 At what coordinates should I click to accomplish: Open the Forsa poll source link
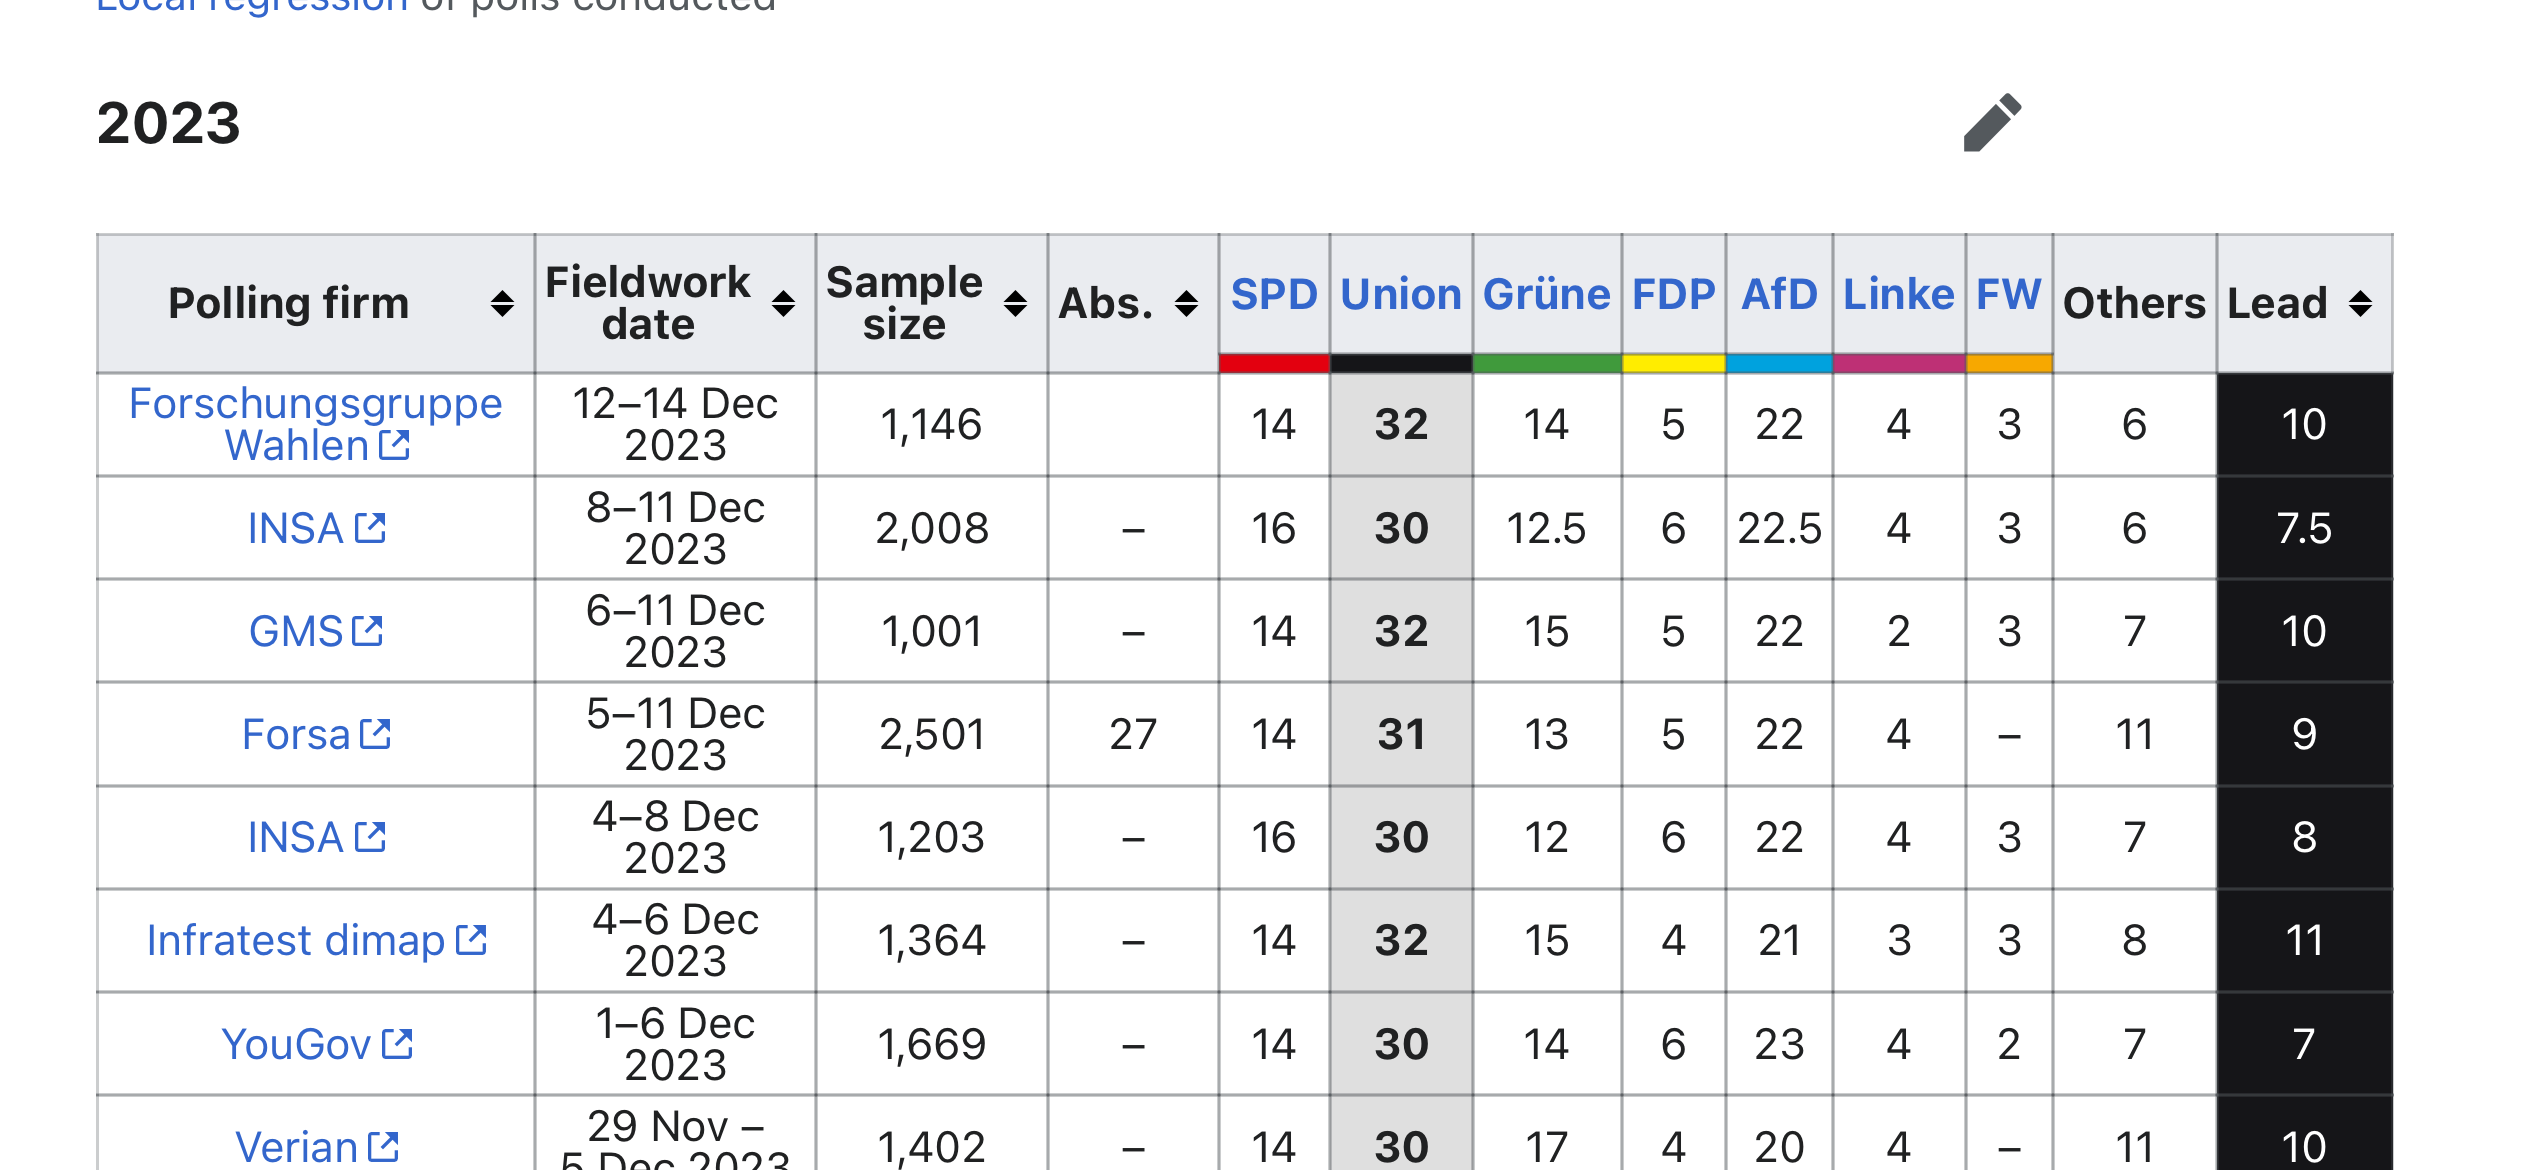click(x=315, y=735)
